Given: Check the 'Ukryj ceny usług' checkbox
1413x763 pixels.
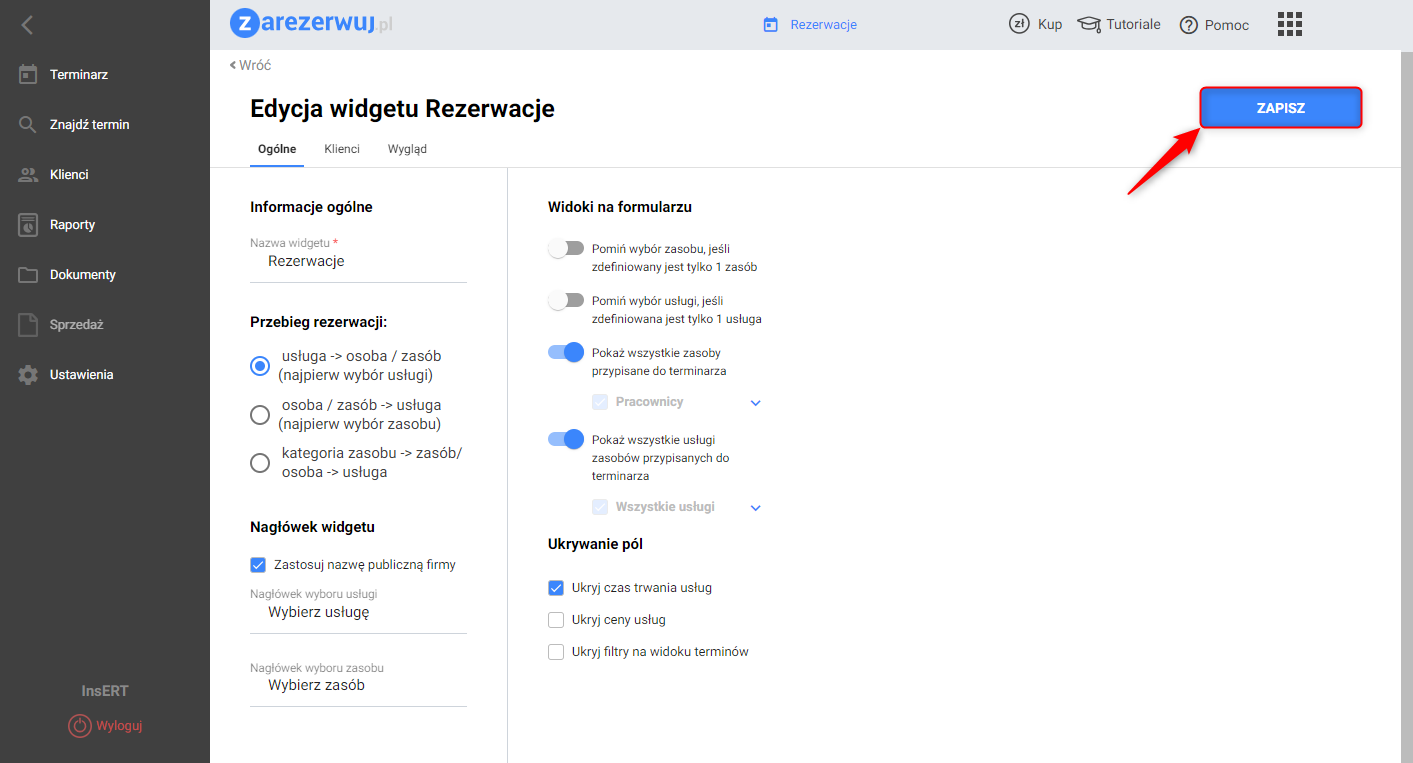Looking at the screenshot, I should pyautogui.click(x=556, y=620).
